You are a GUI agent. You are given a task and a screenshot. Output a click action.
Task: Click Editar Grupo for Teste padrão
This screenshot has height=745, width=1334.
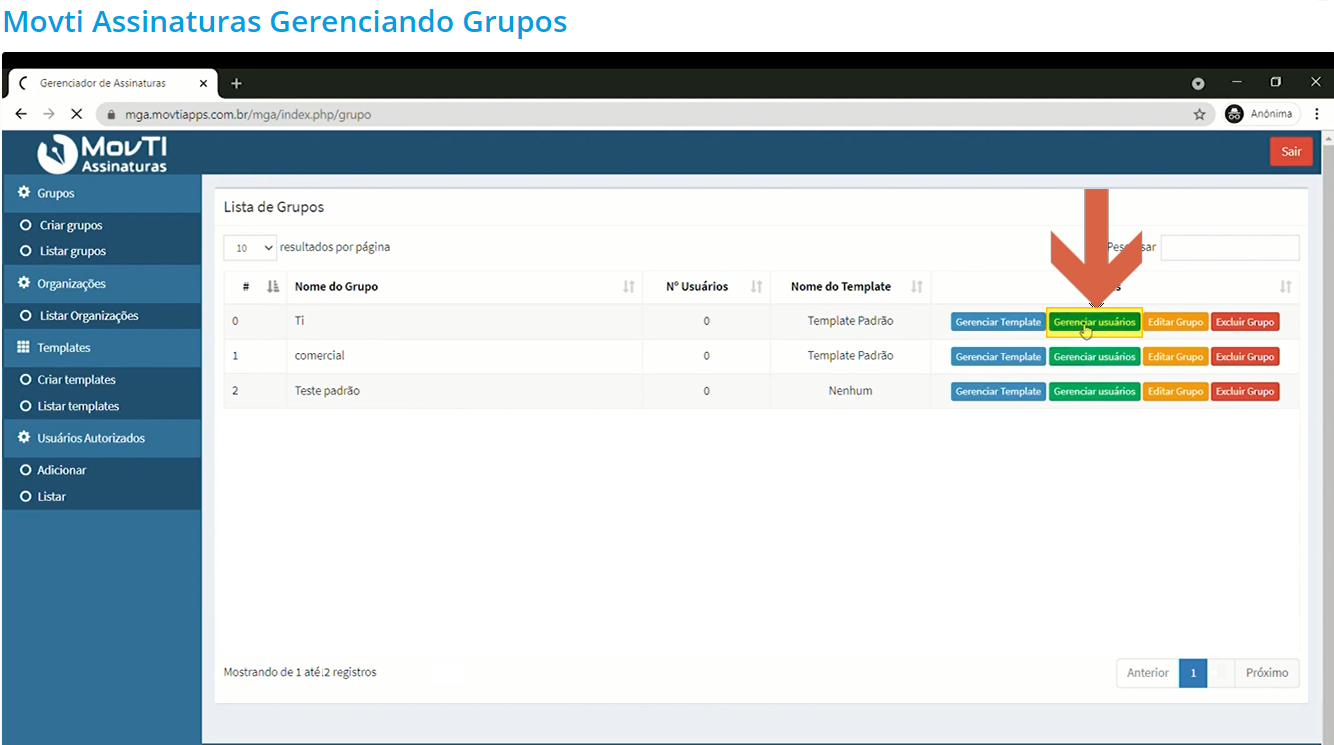pyautogui.click(x=1175, y=391)
